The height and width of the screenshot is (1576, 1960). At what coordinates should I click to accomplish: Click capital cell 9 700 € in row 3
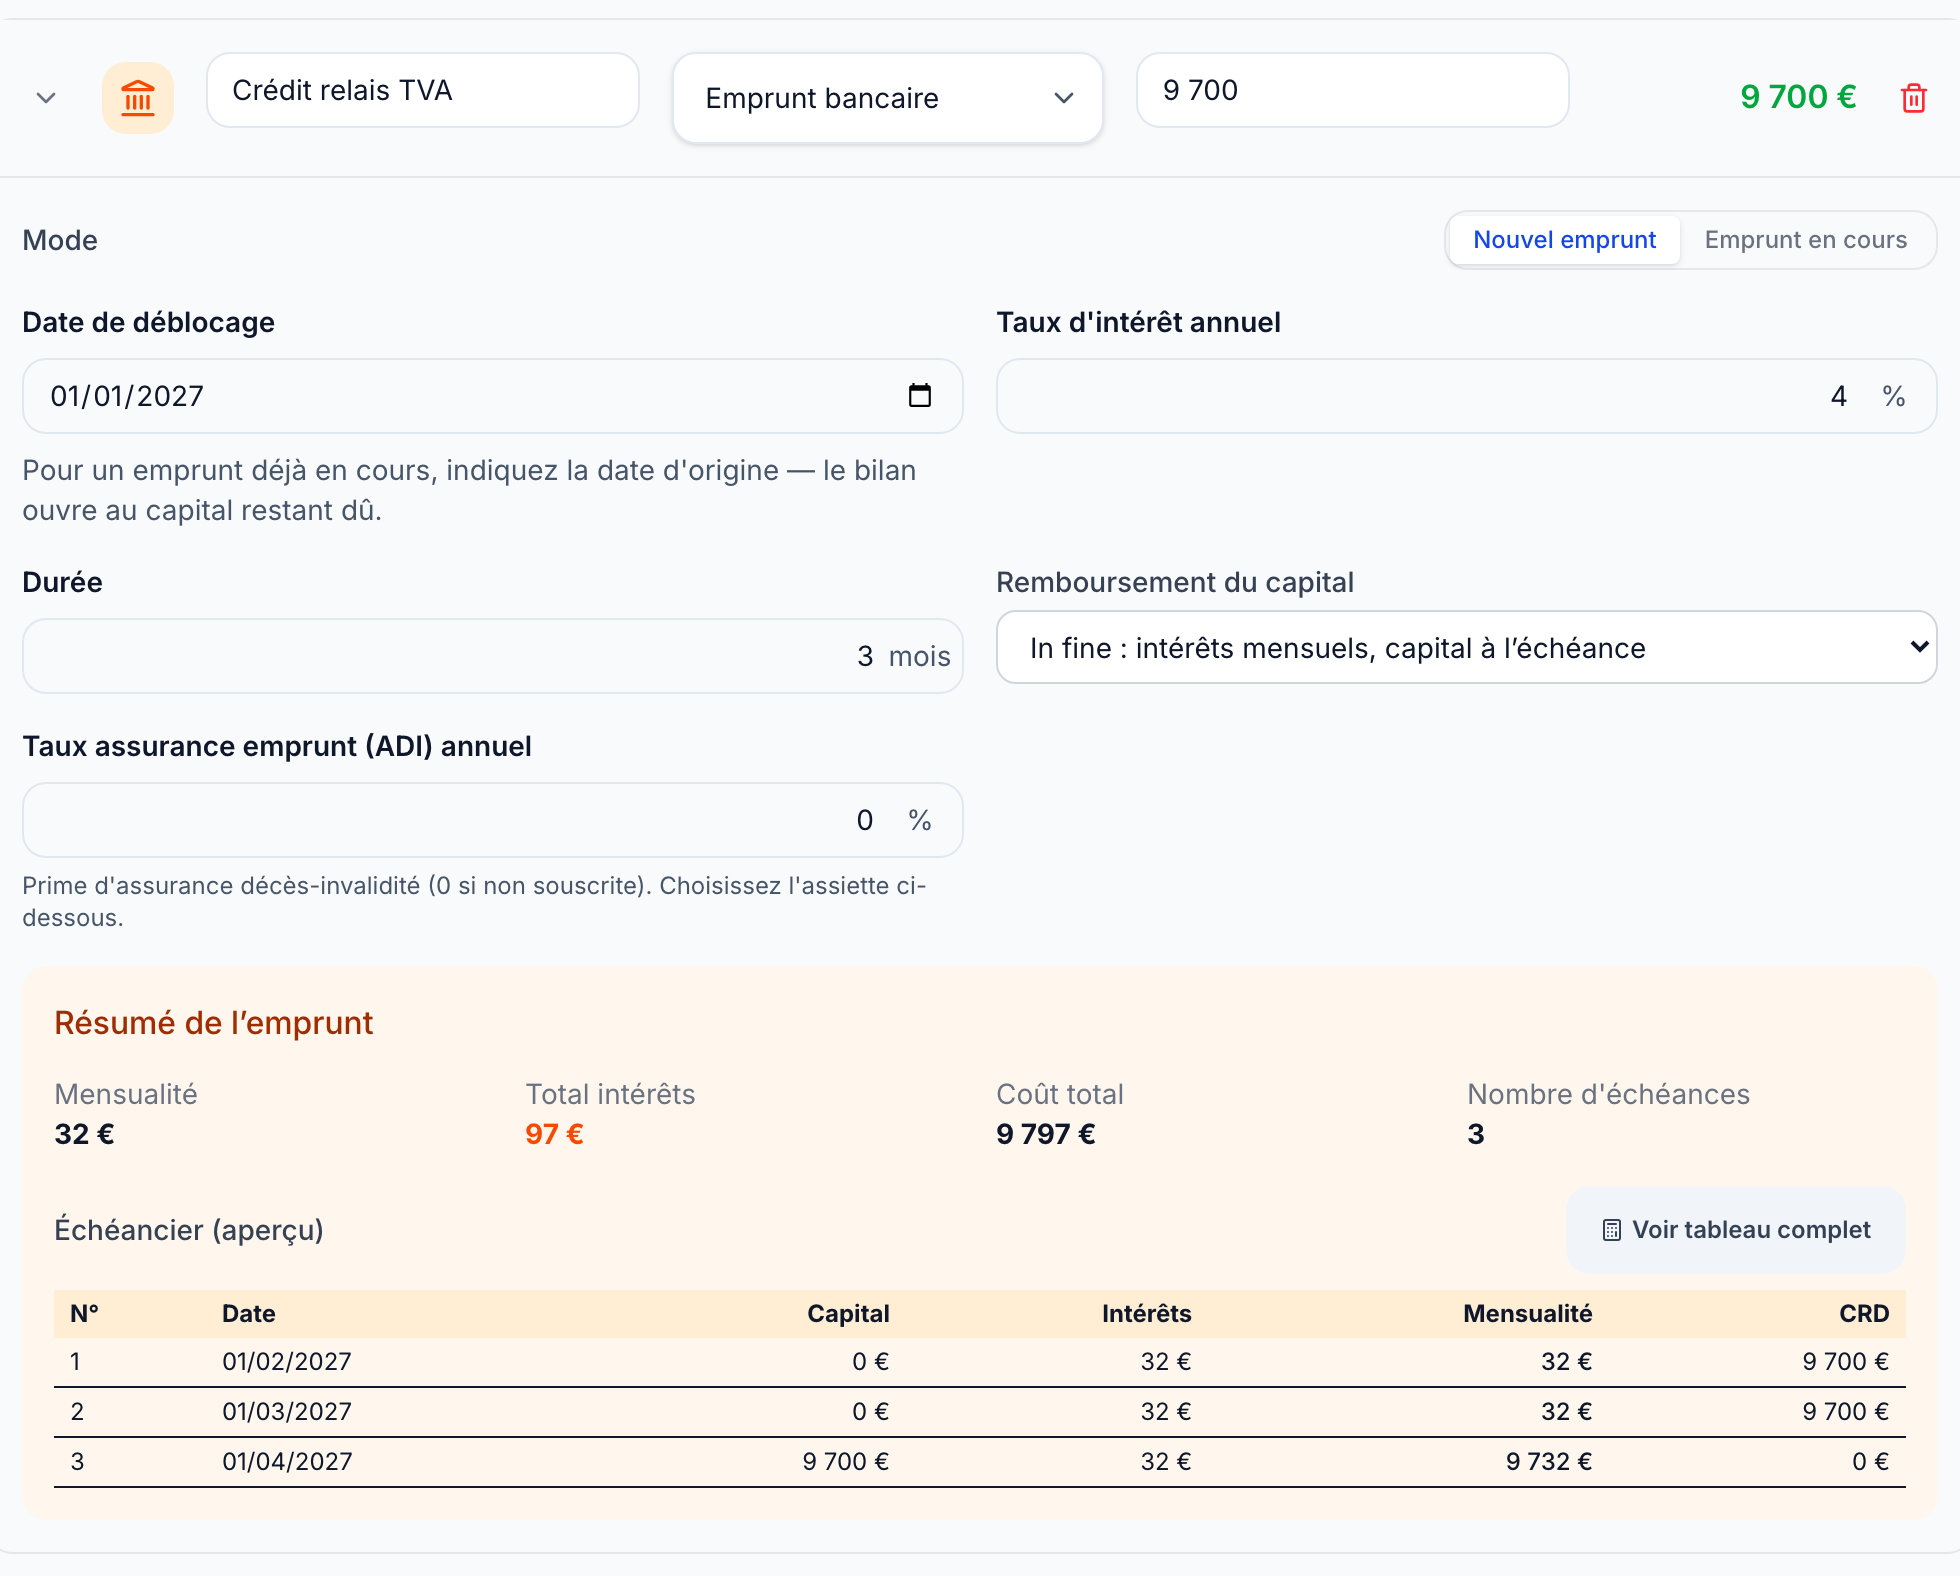coord(846,1462)
